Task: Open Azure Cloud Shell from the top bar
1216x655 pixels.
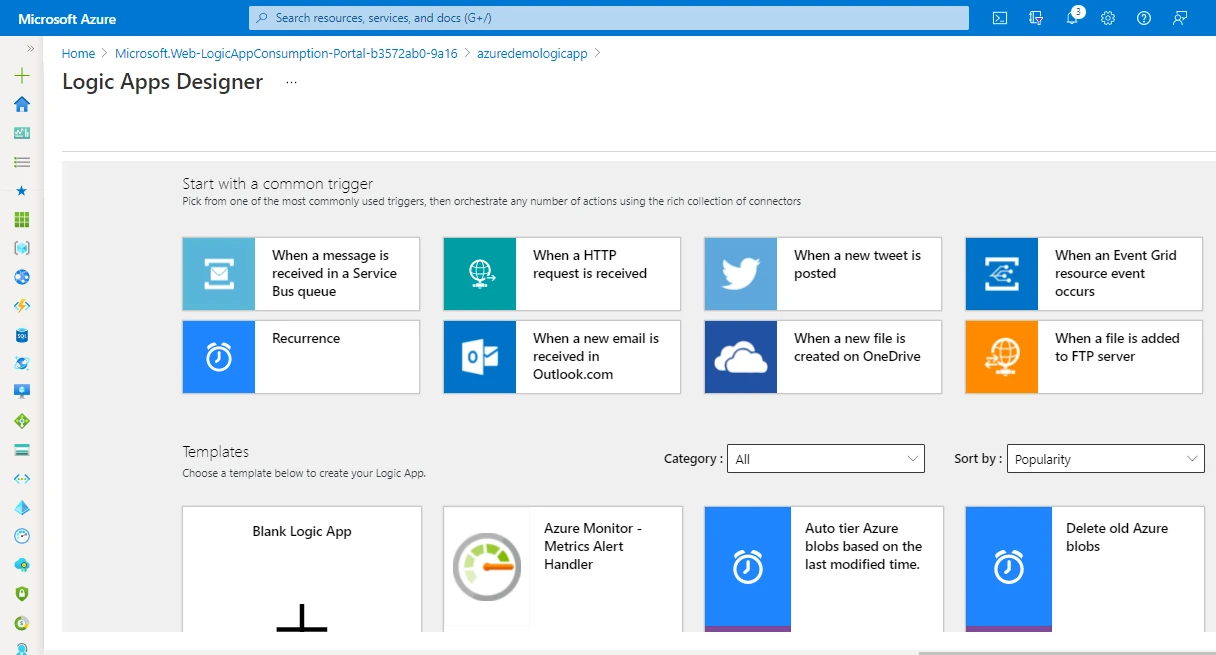Action: click(x=999, y=18)
